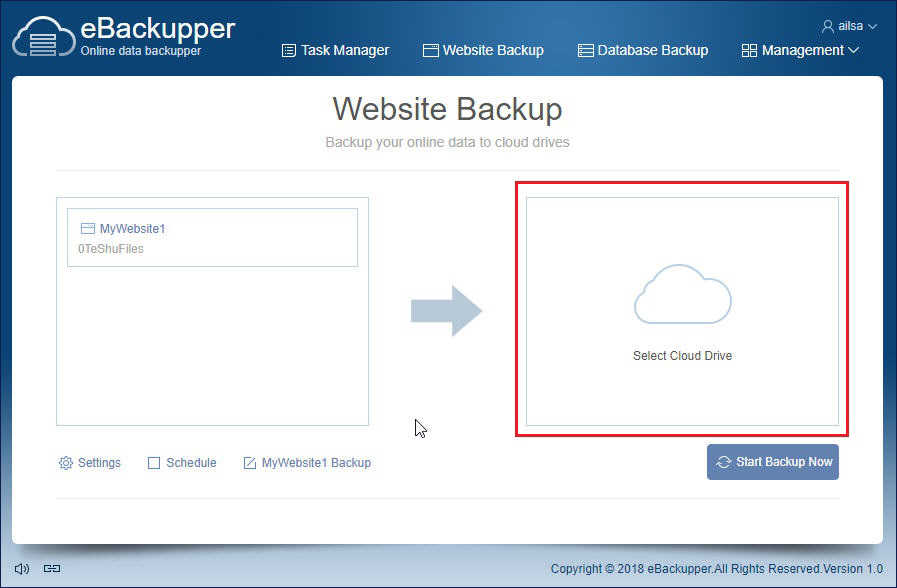Click the 'Backup your online data' subtitle
The image size is (897, 588).
447,142
